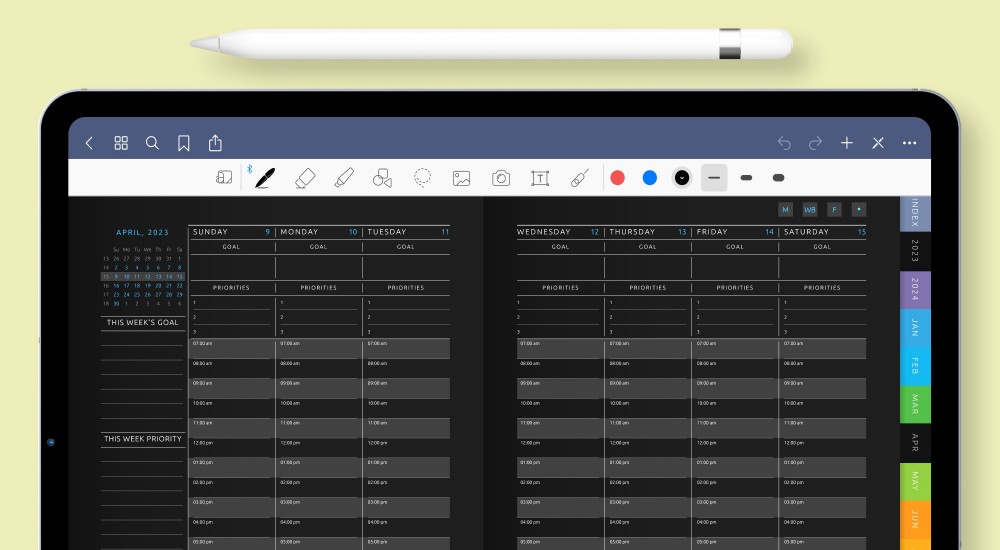Open the three-dot more options menu
1000x550 pixels.
[x=909, y=143]
